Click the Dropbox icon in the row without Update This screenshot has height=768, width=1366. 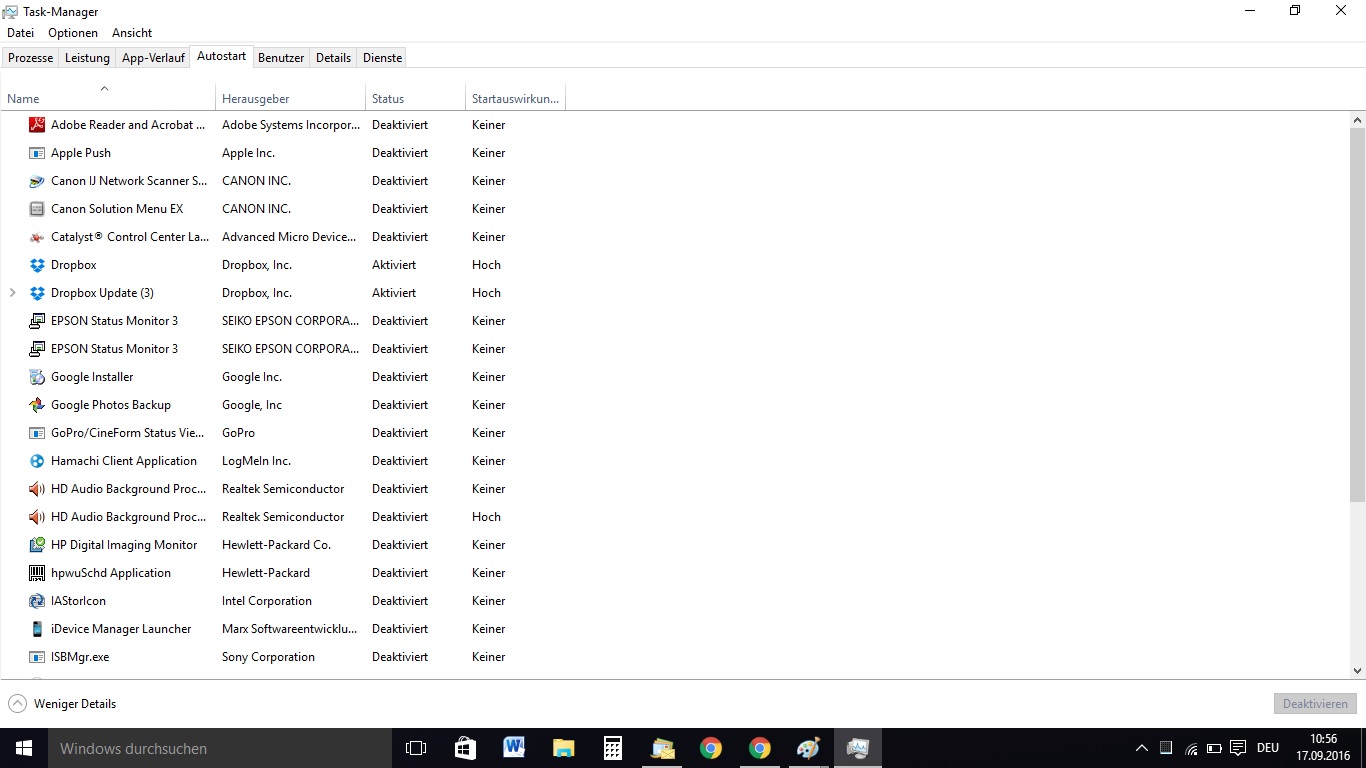[37, 265]
